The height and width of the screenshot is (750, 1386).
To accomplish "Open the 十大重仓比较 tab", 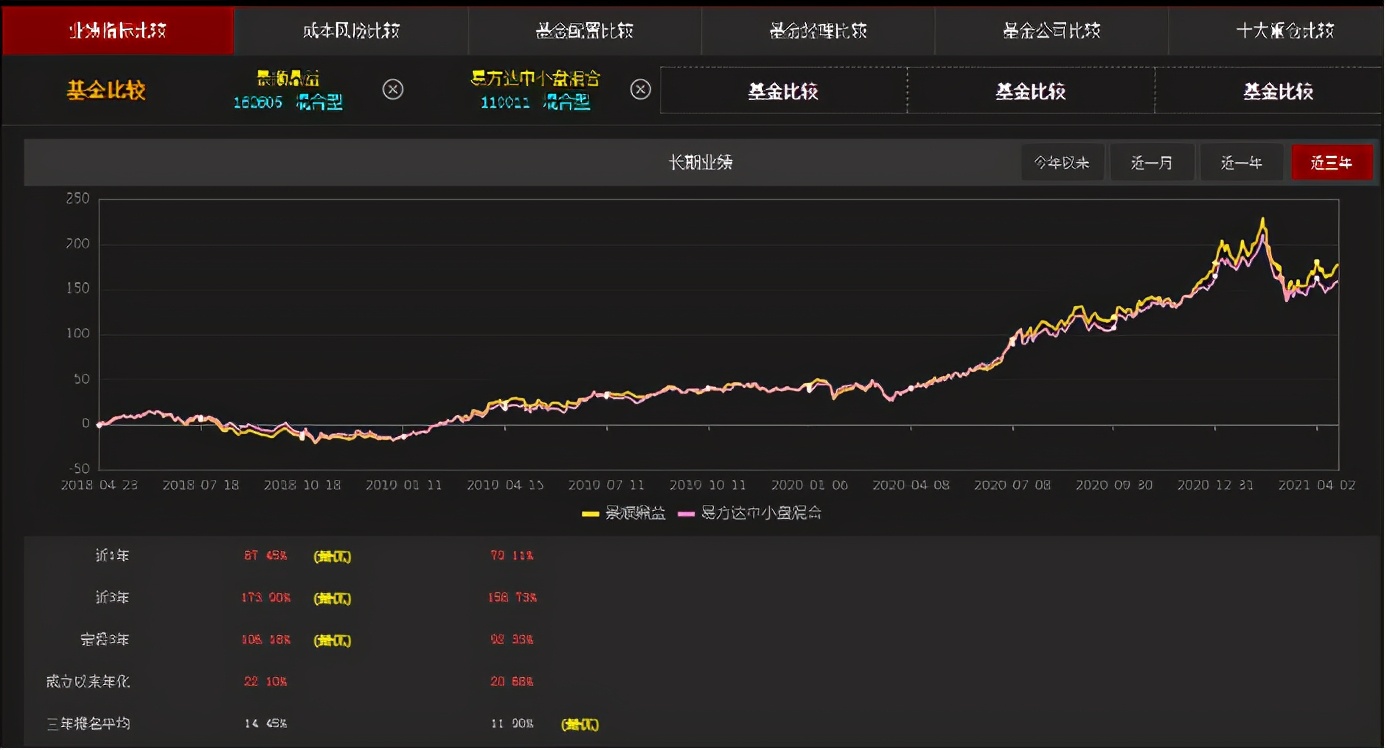I will (1284, 30).
